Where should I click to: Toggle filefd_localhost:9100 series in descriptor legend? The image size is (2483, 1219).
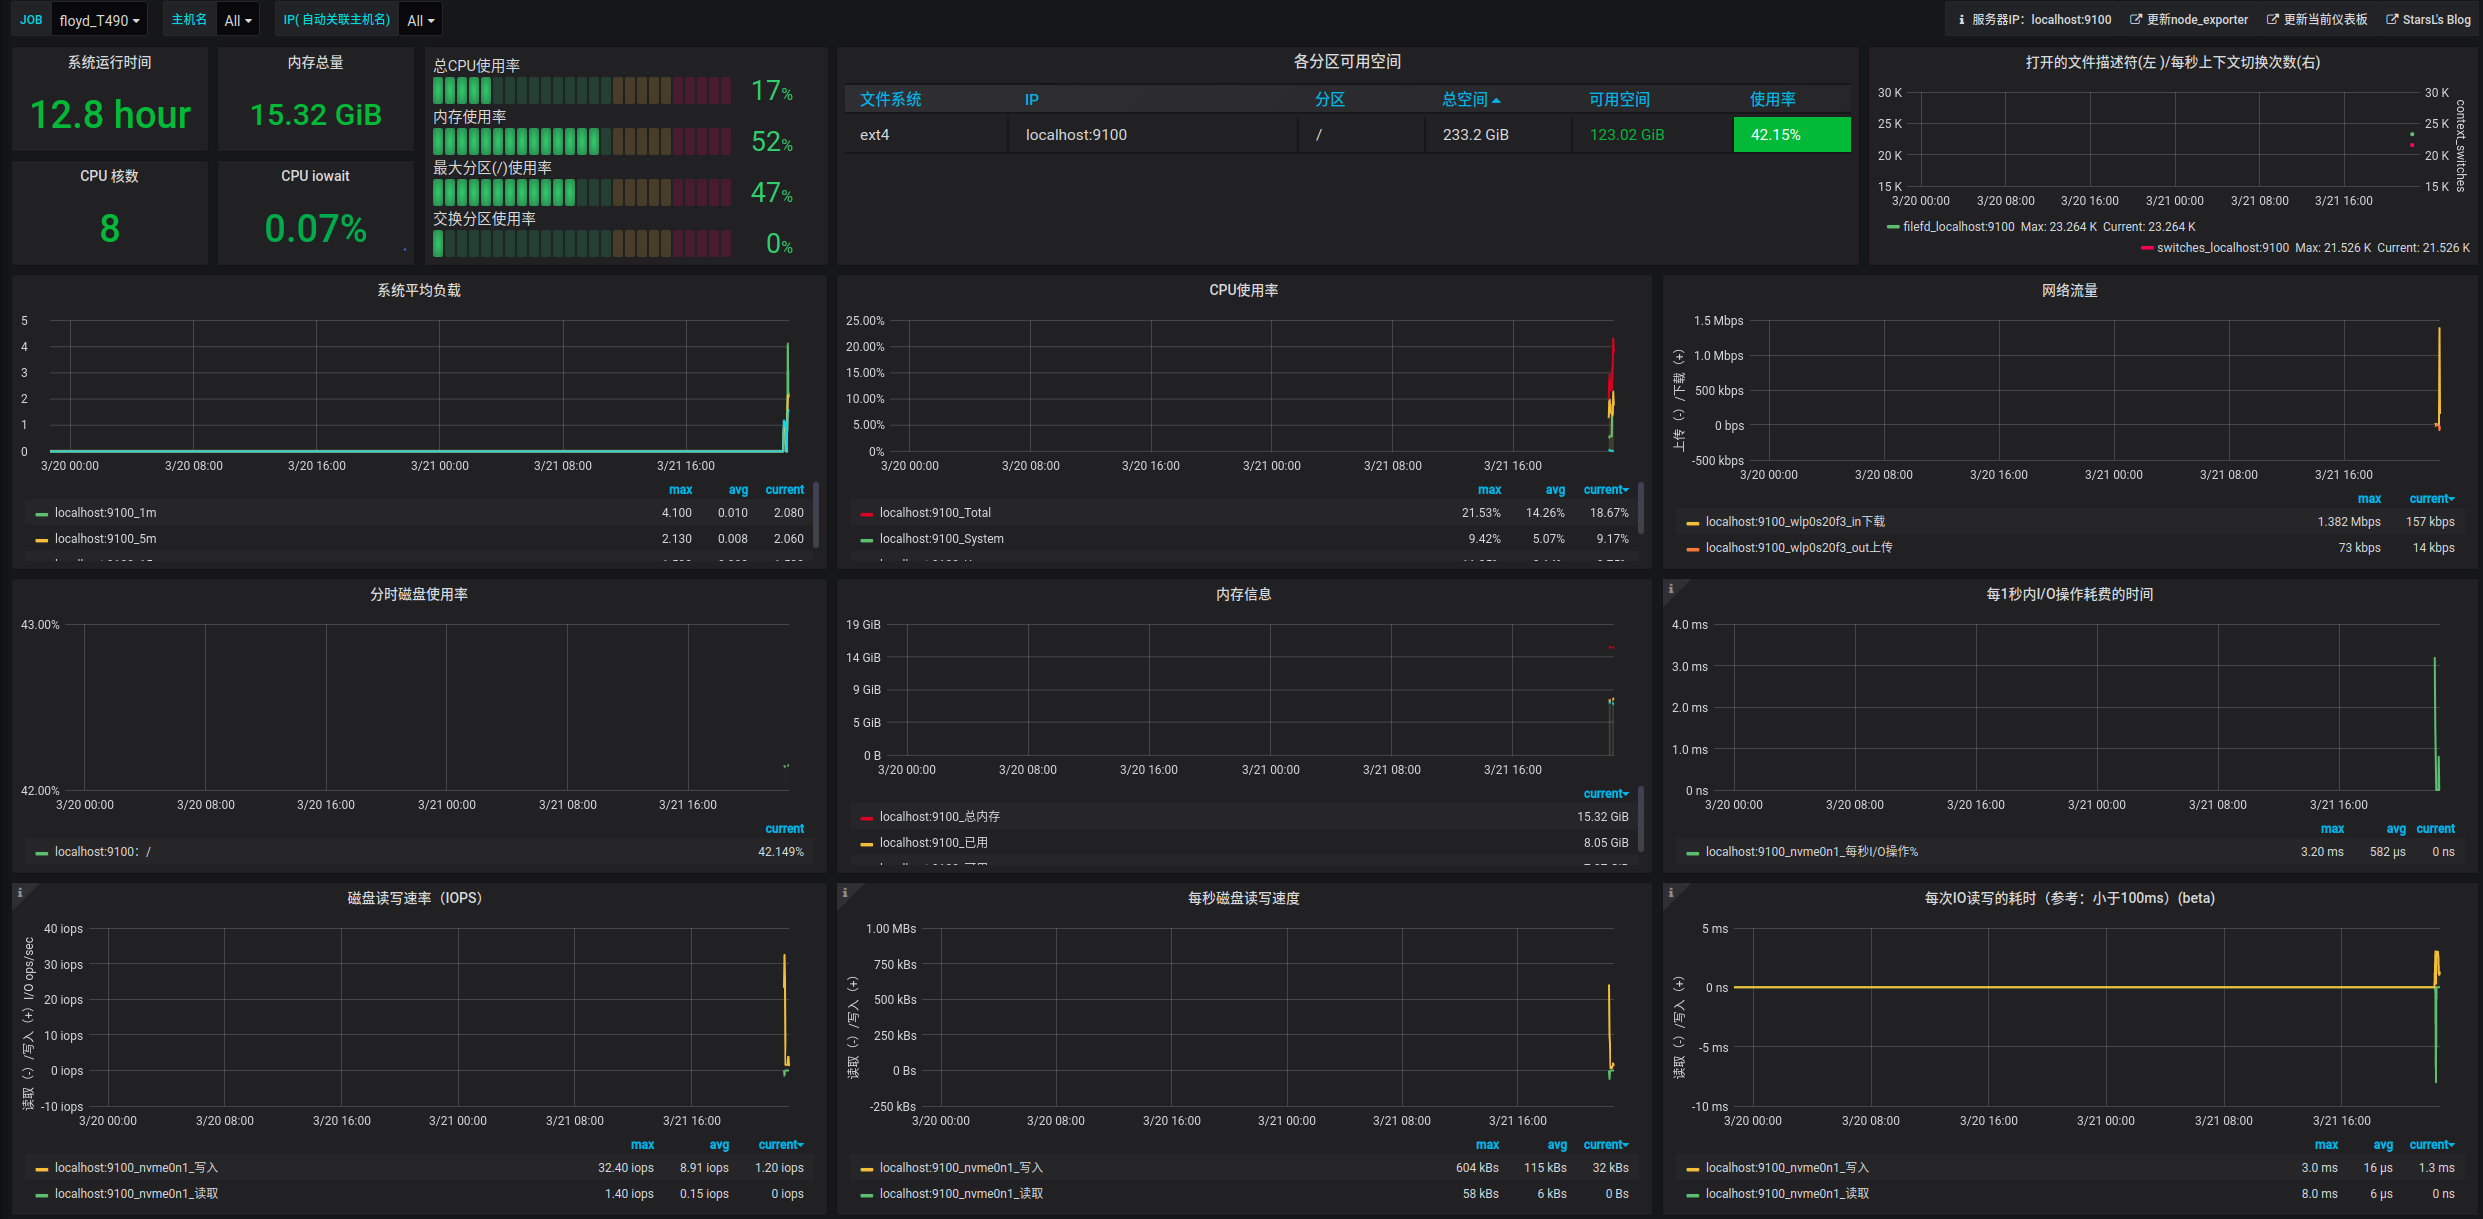click(1958, 227)
